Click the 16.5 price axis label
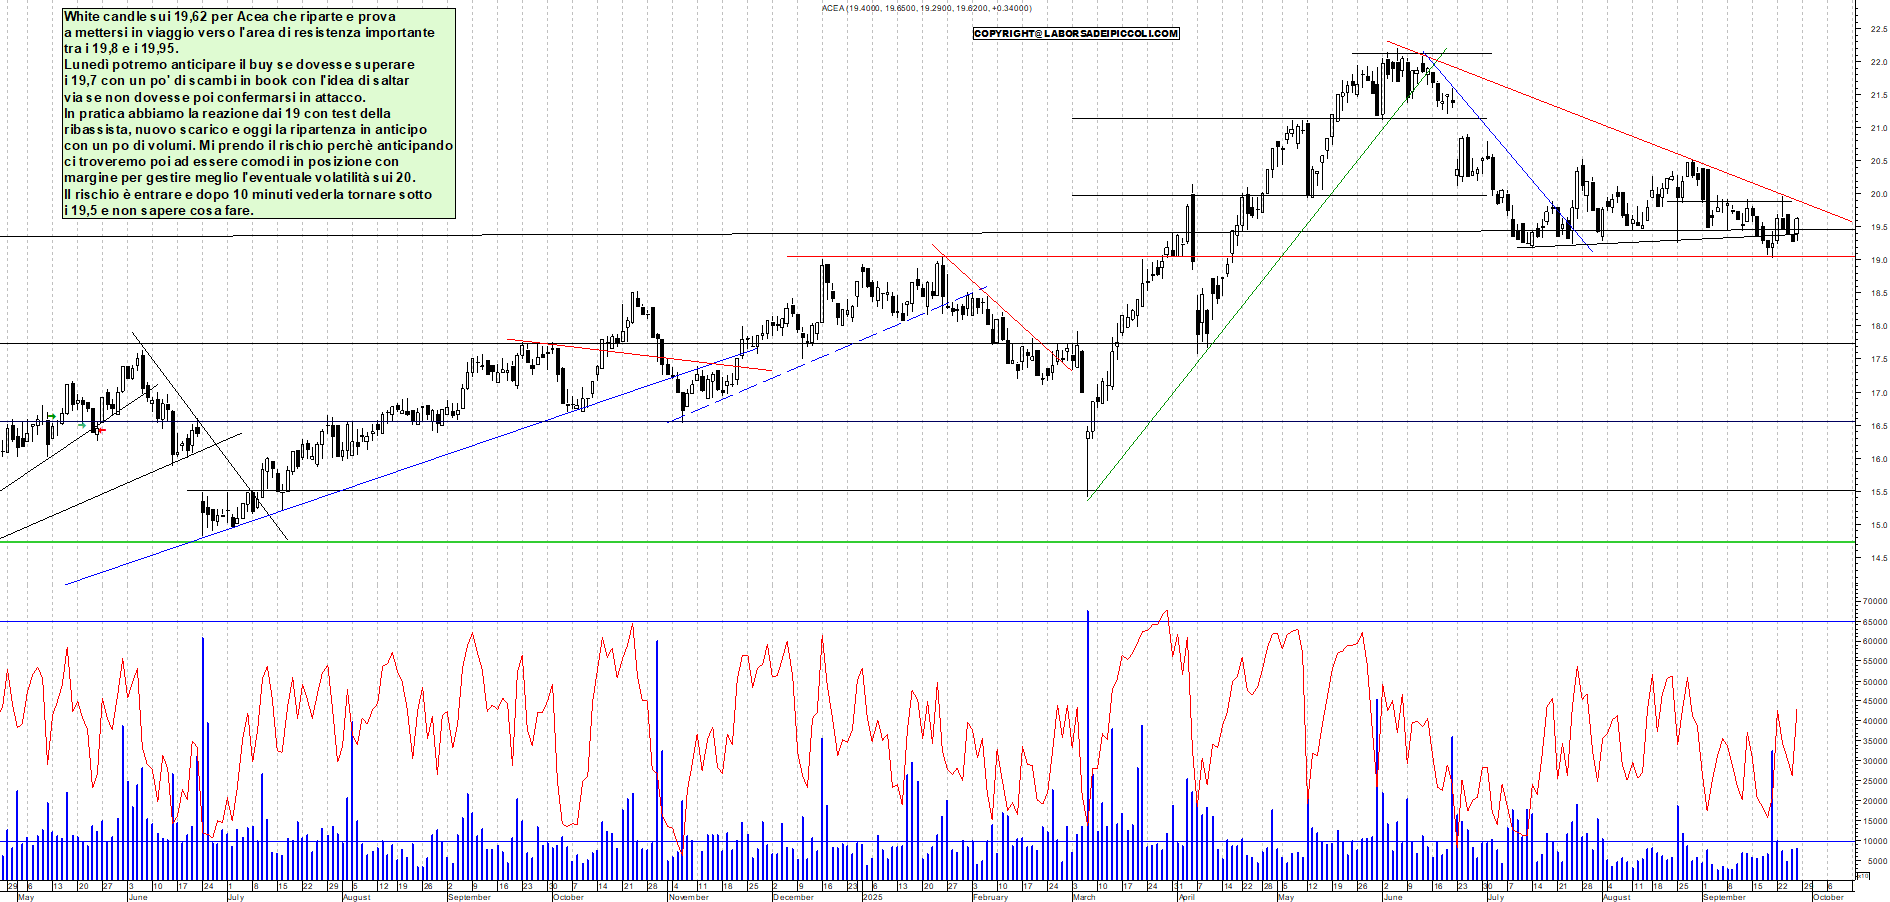Image resolution: width=1890 pixels, height=902 pixels. click(x=1878, y=426)
